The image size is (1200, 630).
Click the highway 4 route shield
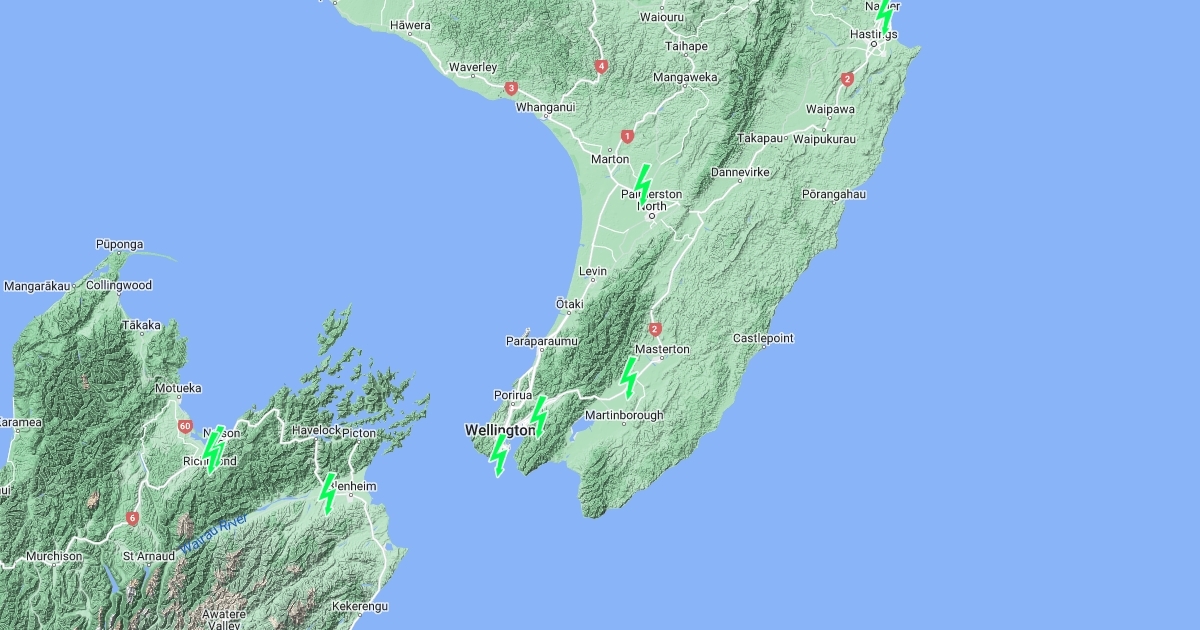(x=601, y=67)
